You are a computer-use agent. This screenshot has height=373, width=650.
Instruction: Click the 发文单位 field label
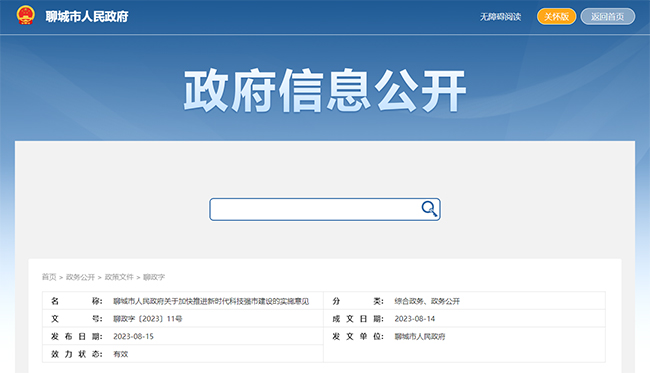[x=358, y=337]
